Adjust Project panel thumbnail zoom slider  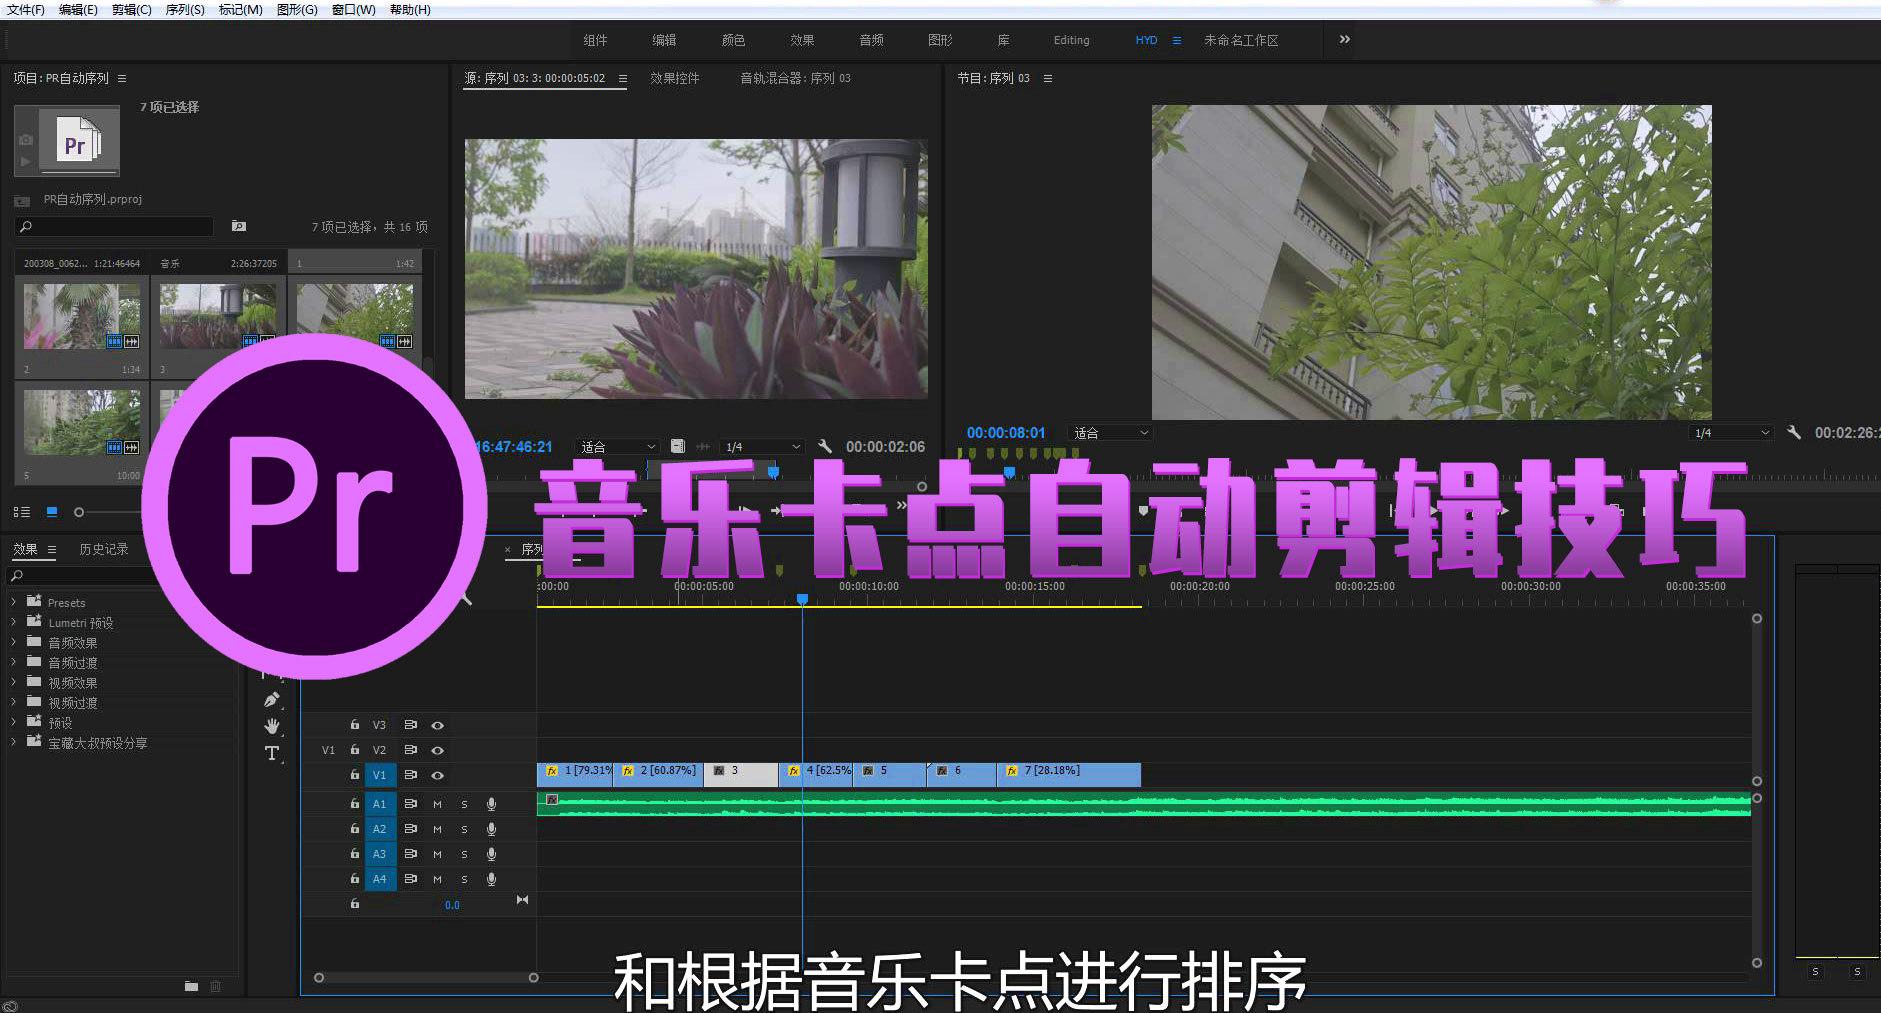click(x=78, y=512)
